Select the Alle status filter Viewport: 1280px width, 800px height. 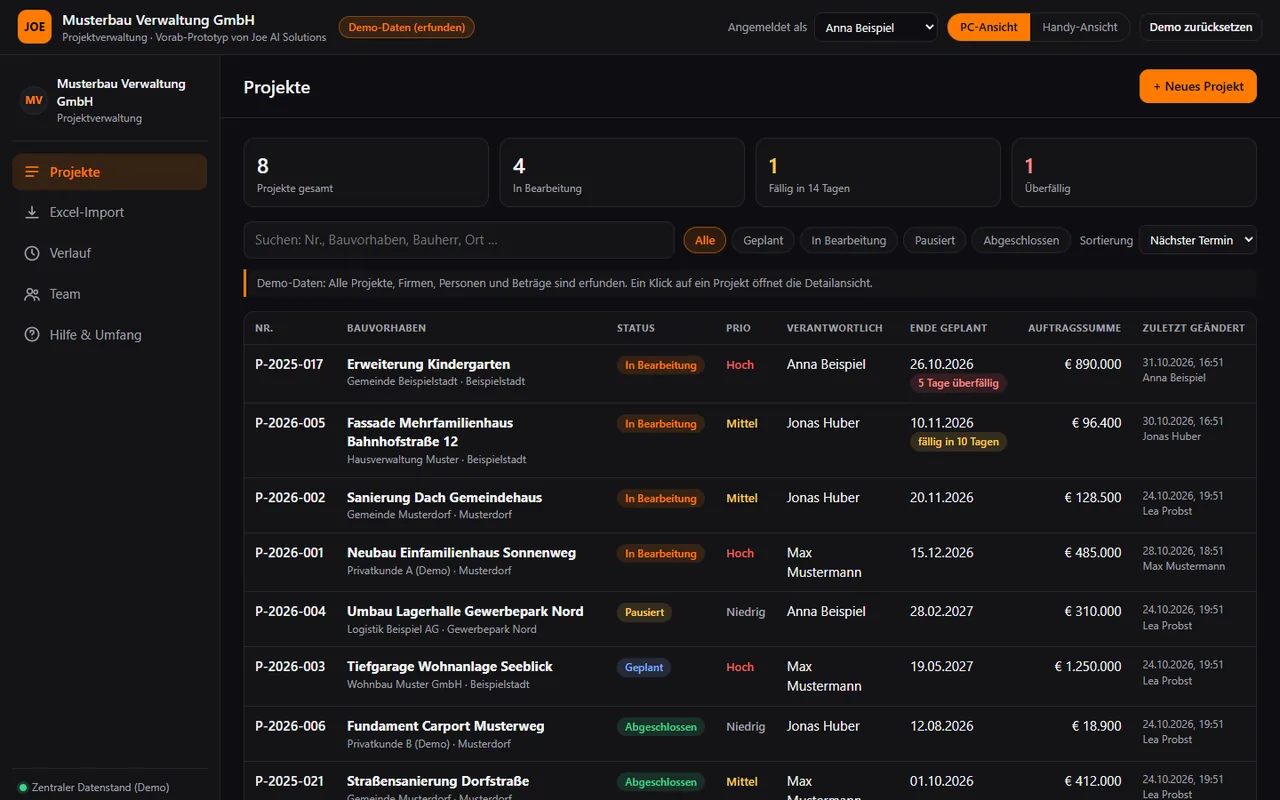click(705, 240)
